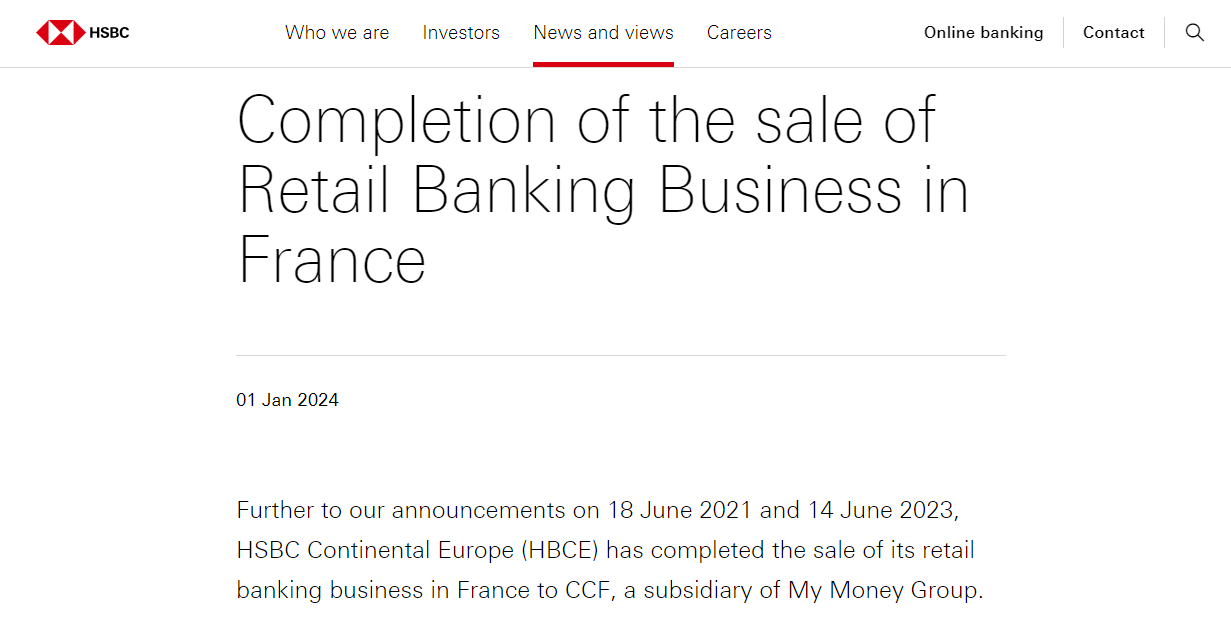Open the Investors menu
The height and width of the screenshot is (636, 1231).
pyautogui.click(x=461, y=33)
